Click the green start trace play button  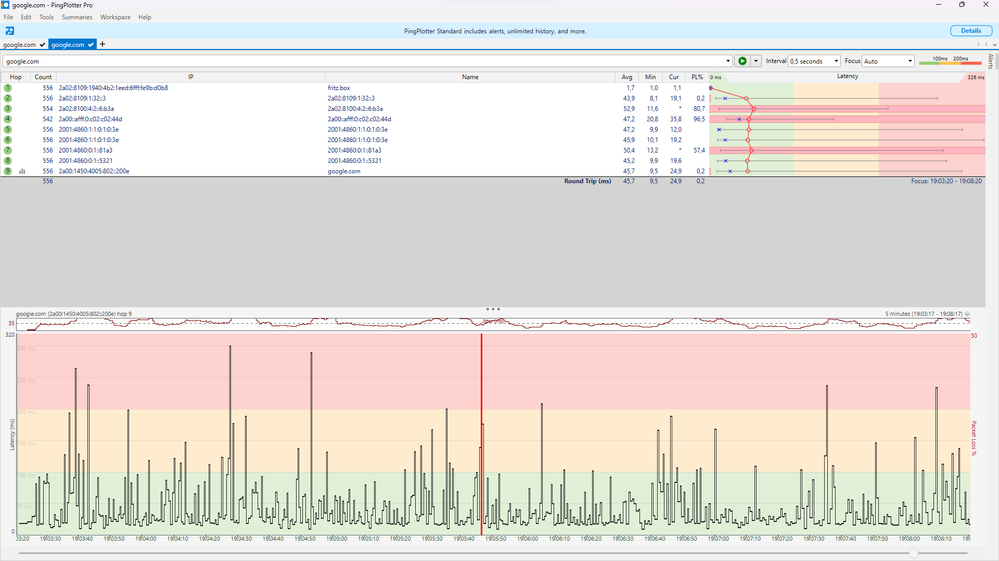(x=742, y=61)
